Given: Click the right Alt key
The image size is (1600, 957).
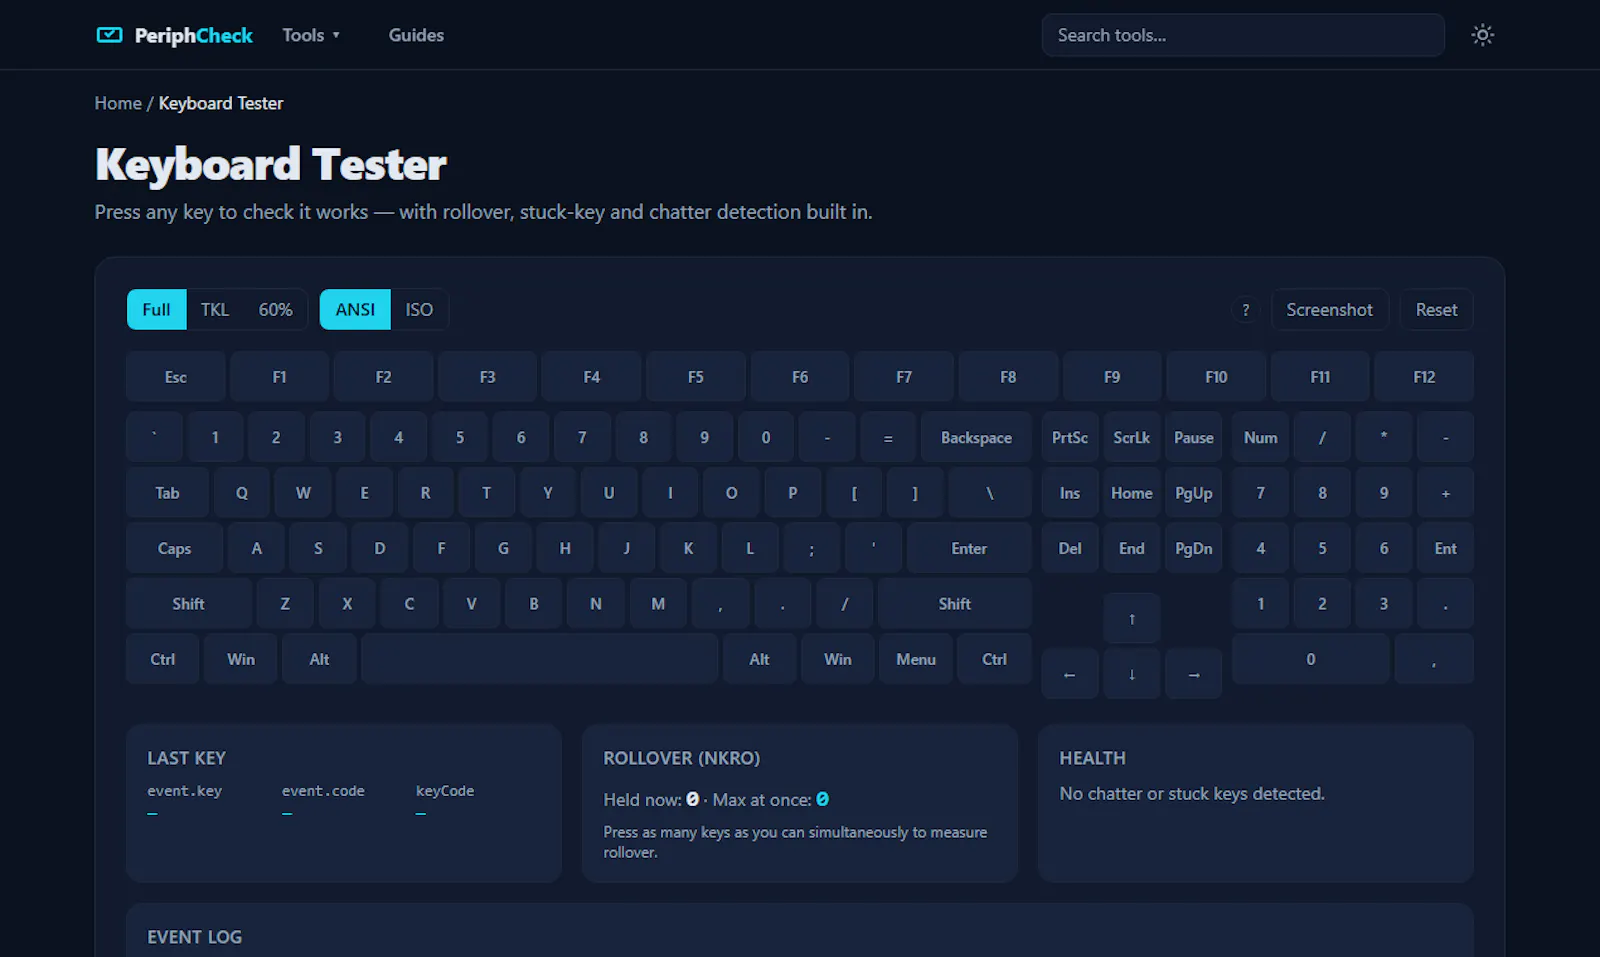Looking at the screenshot, I should pos(760,660).
